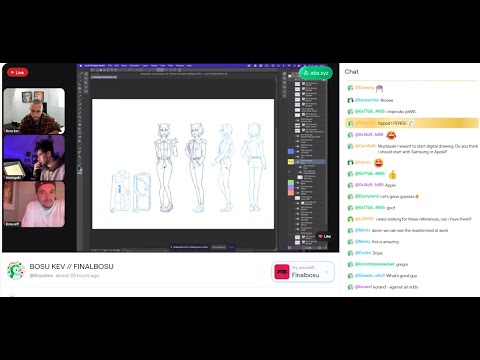This screenshot has width=480, height=360.
Task: Click the avatar beside the 'Nicee' message
Action: point(350,100)
